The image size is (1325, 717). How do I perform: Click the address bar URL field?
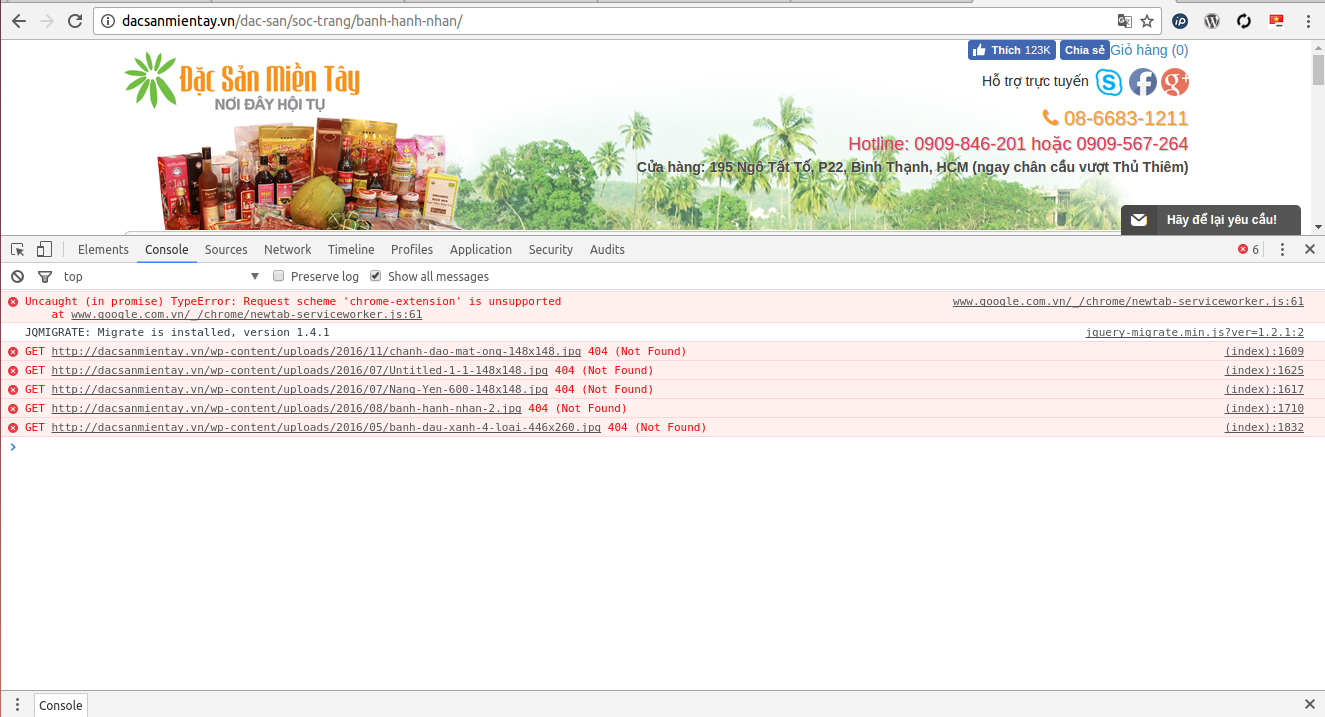(x=600, y=21)
